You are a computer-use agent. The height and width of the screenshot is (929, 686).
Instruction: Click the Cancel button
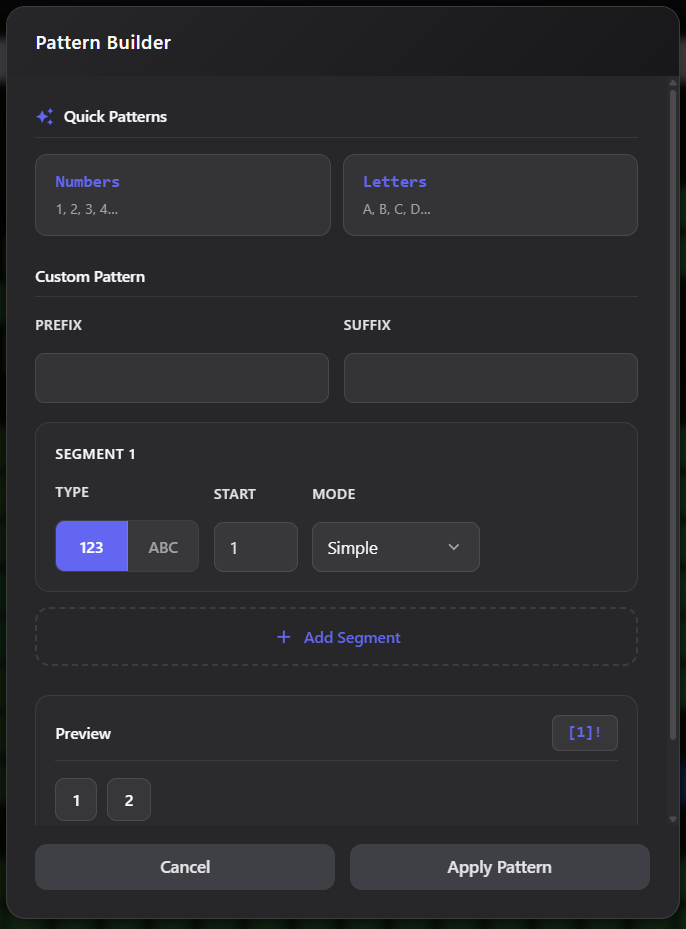coord(185,867)
